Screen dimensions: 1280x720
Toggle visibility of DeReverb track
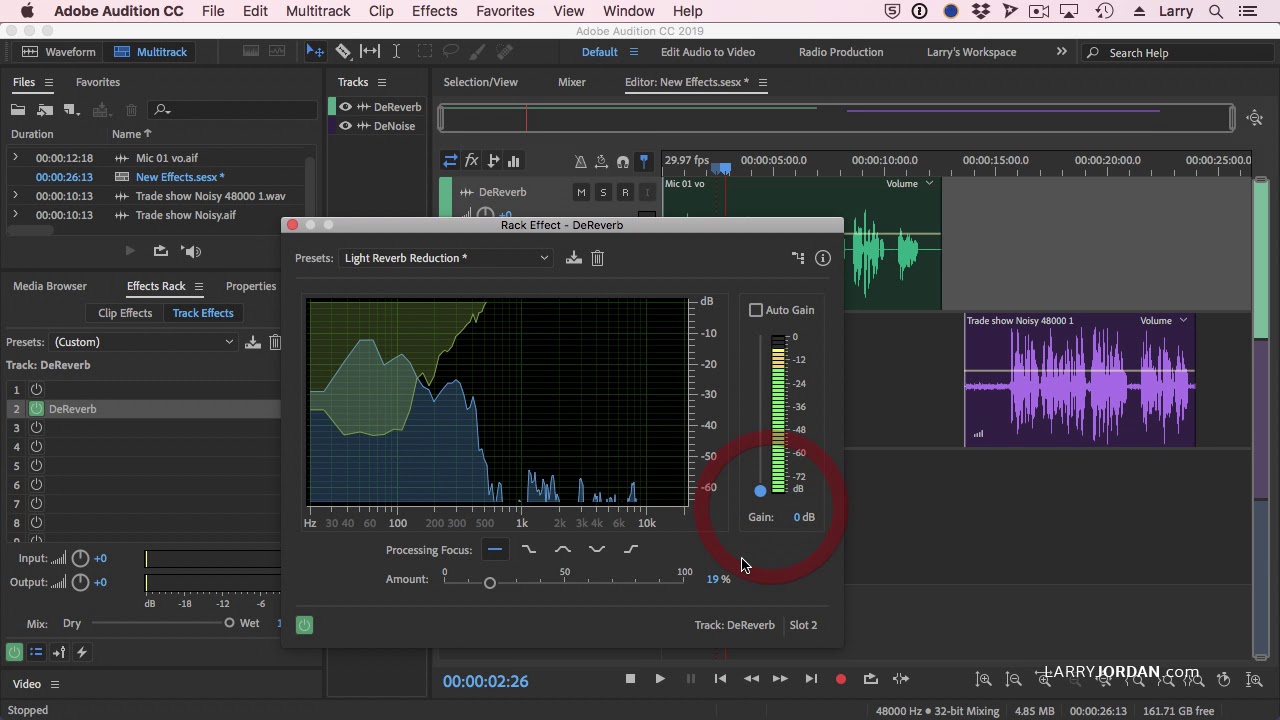click(x=345, y=107)
